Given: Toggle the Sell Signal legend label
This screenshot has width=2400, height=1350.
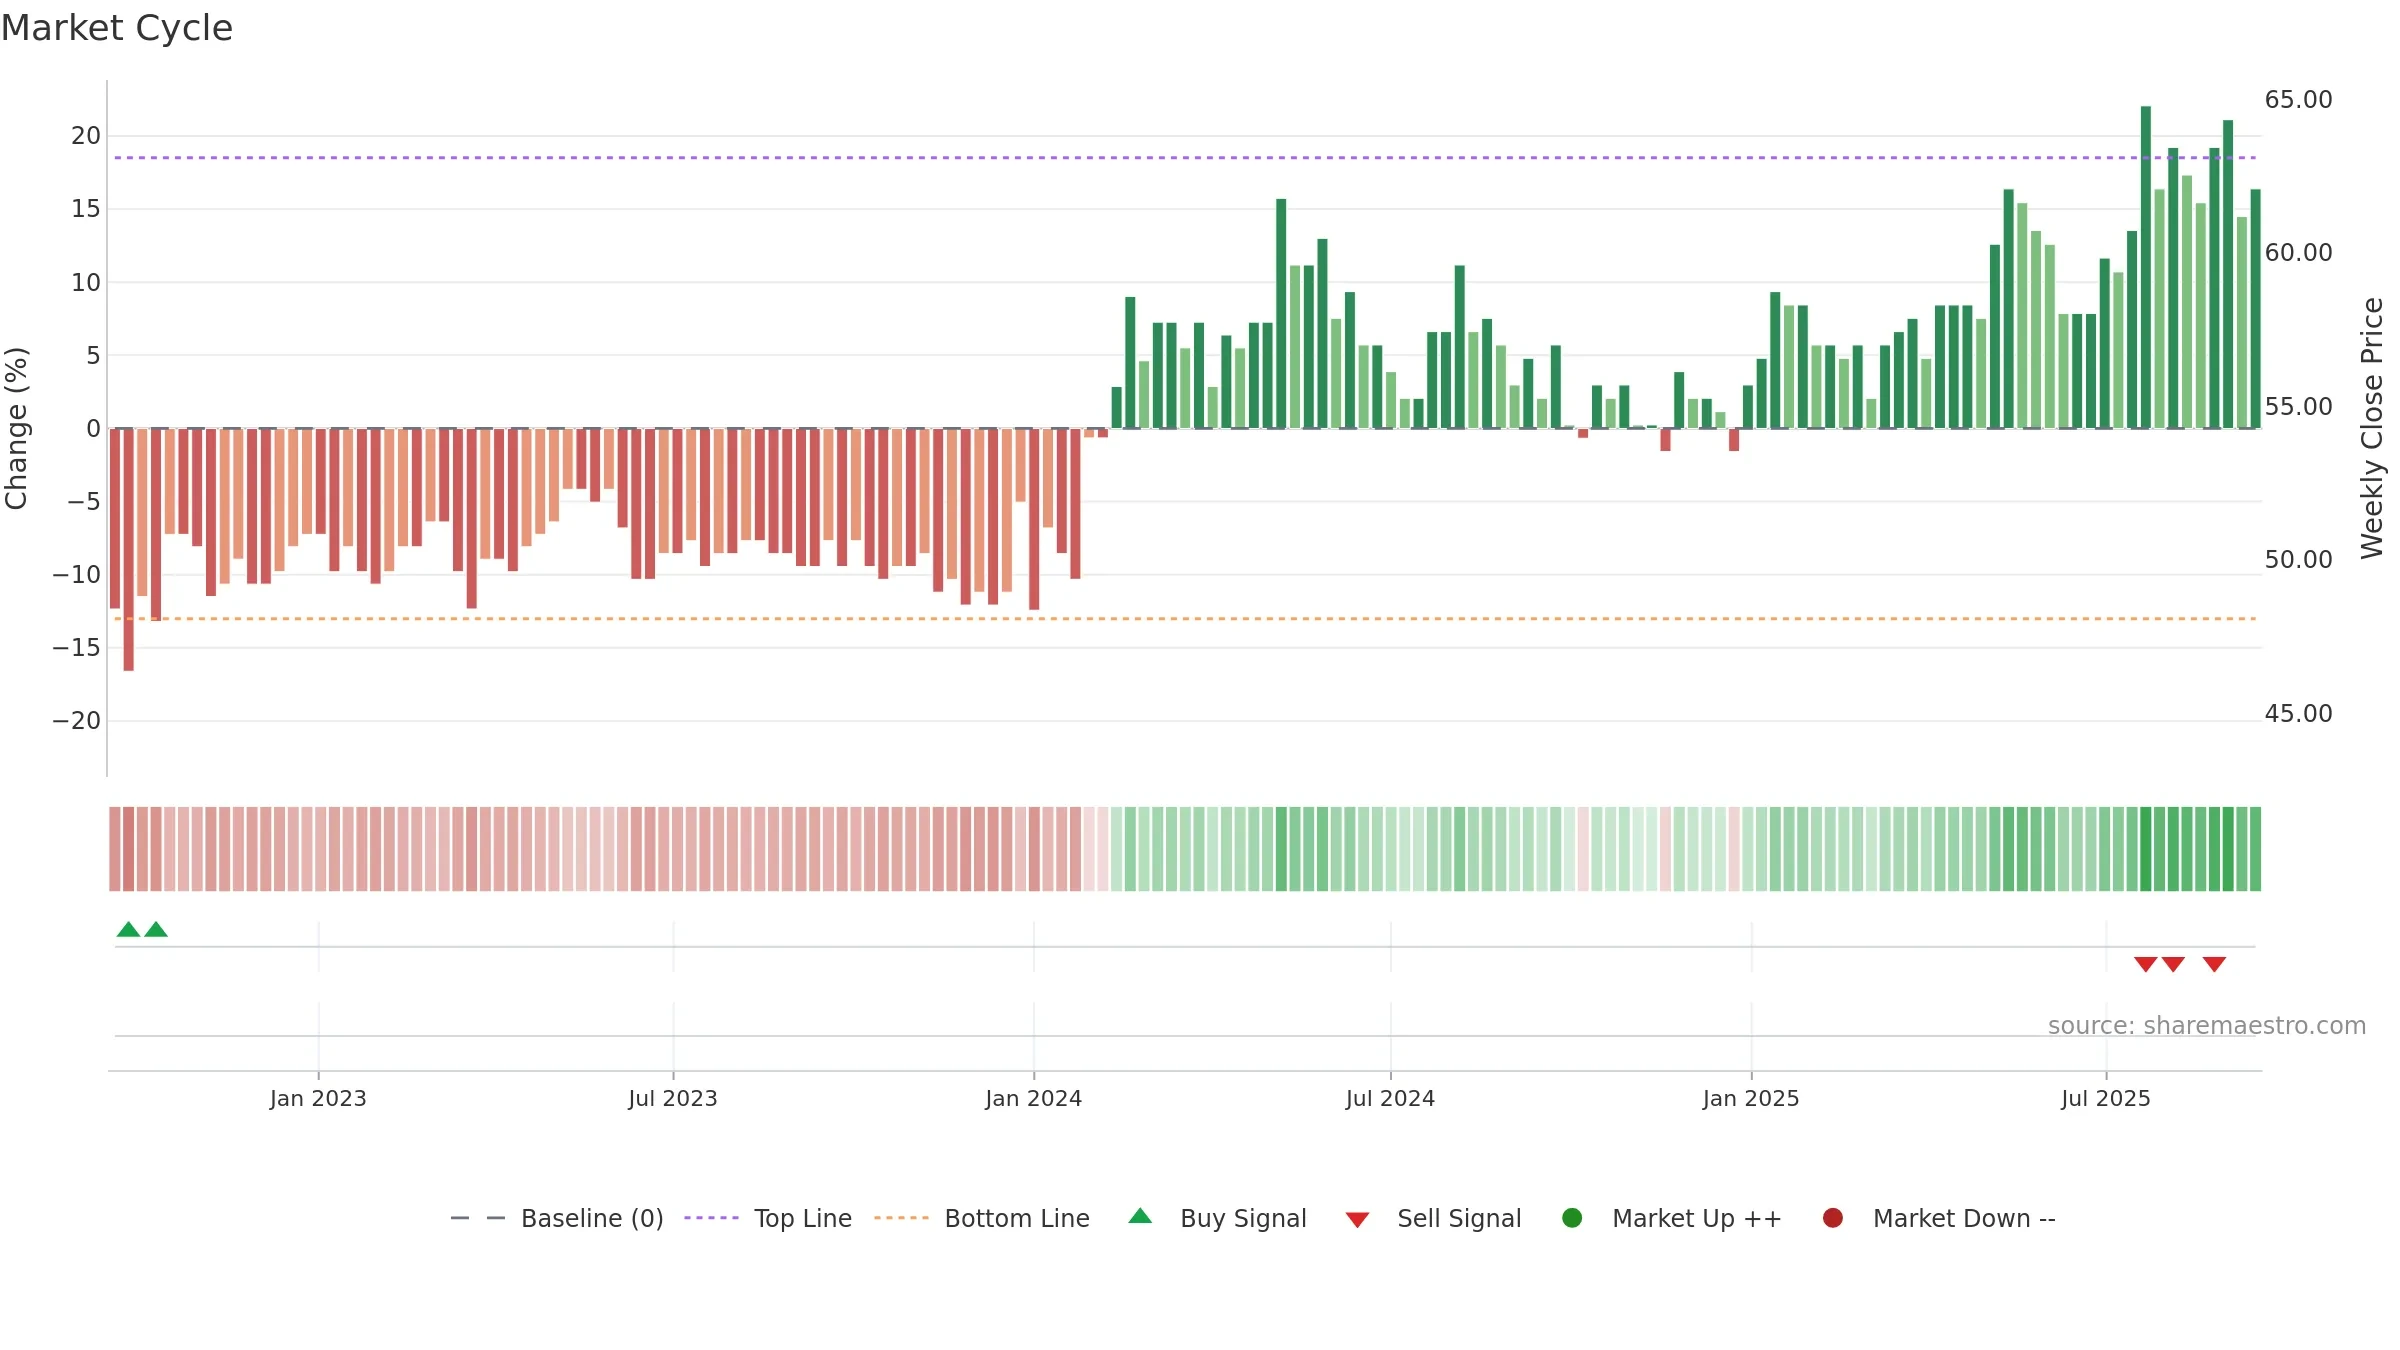Looking at the screenshot, I should (x=1459, y=1218).
